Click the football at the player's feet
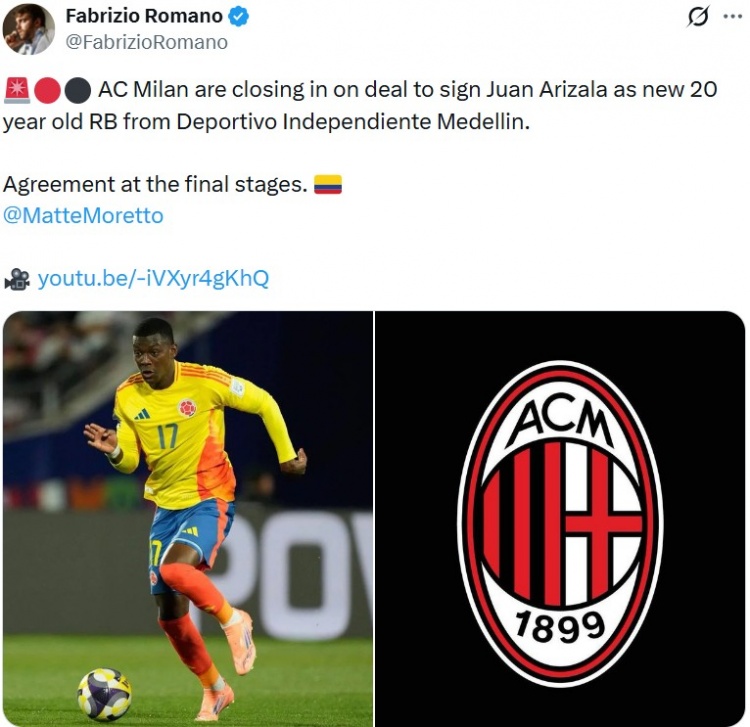Screen dimensions: 750x727 tap(104, 694)
